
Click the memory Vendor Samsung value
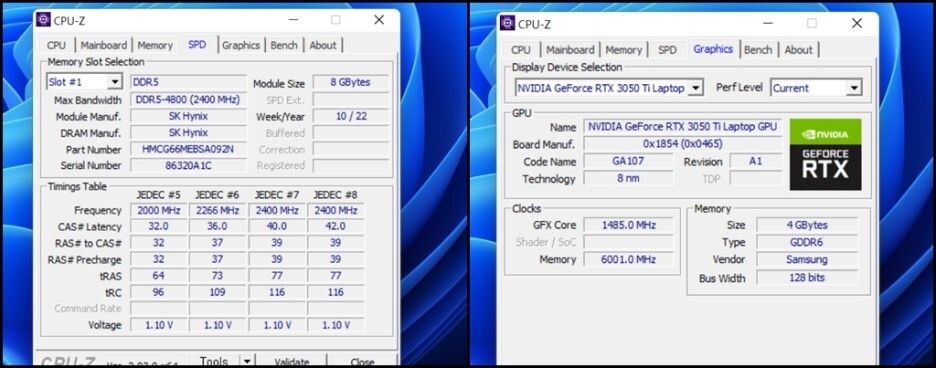807,259
